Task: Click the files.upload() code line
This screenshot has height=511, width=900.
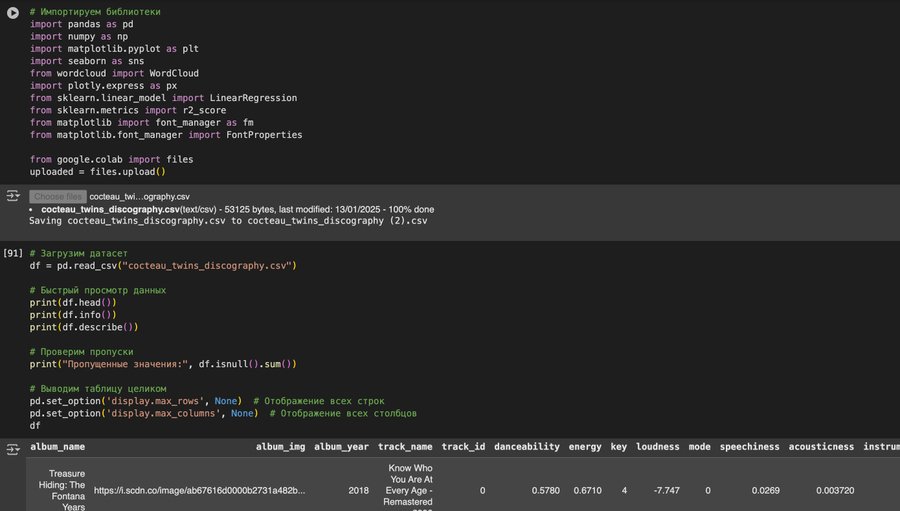Action: 97,171
